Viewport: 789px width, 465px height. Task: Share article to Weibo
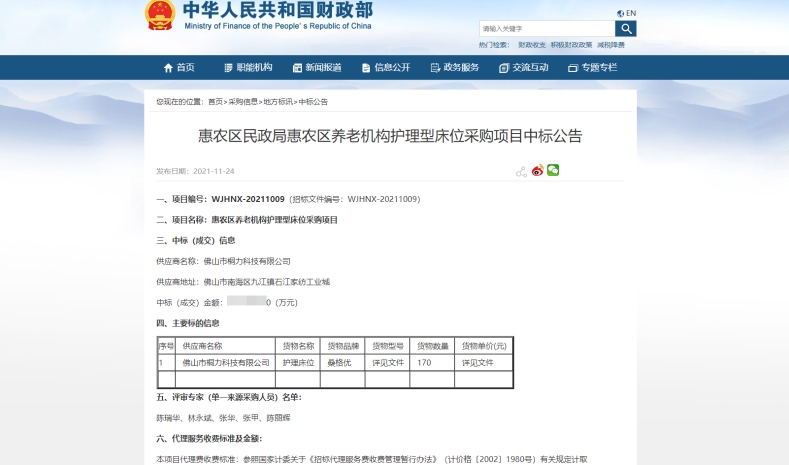point(537,171)
